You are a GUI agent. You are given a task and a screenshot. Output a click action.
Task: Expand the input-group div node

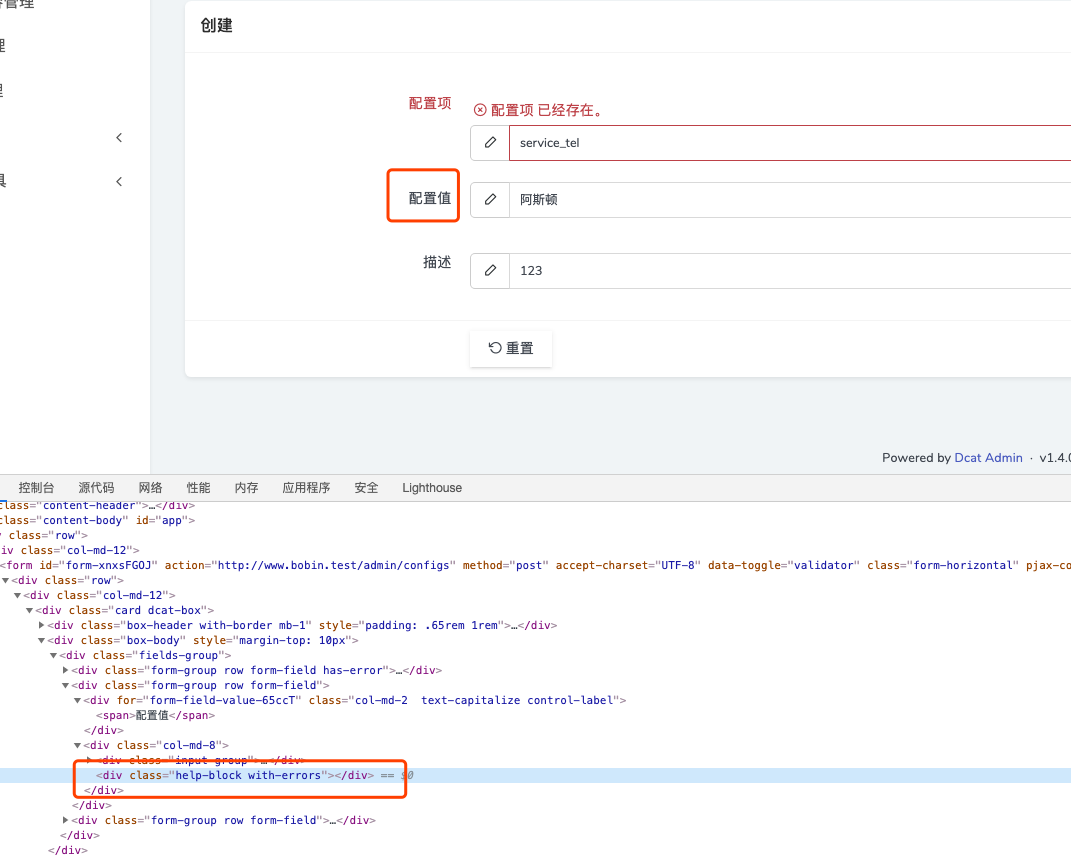[x=91, y=760]
